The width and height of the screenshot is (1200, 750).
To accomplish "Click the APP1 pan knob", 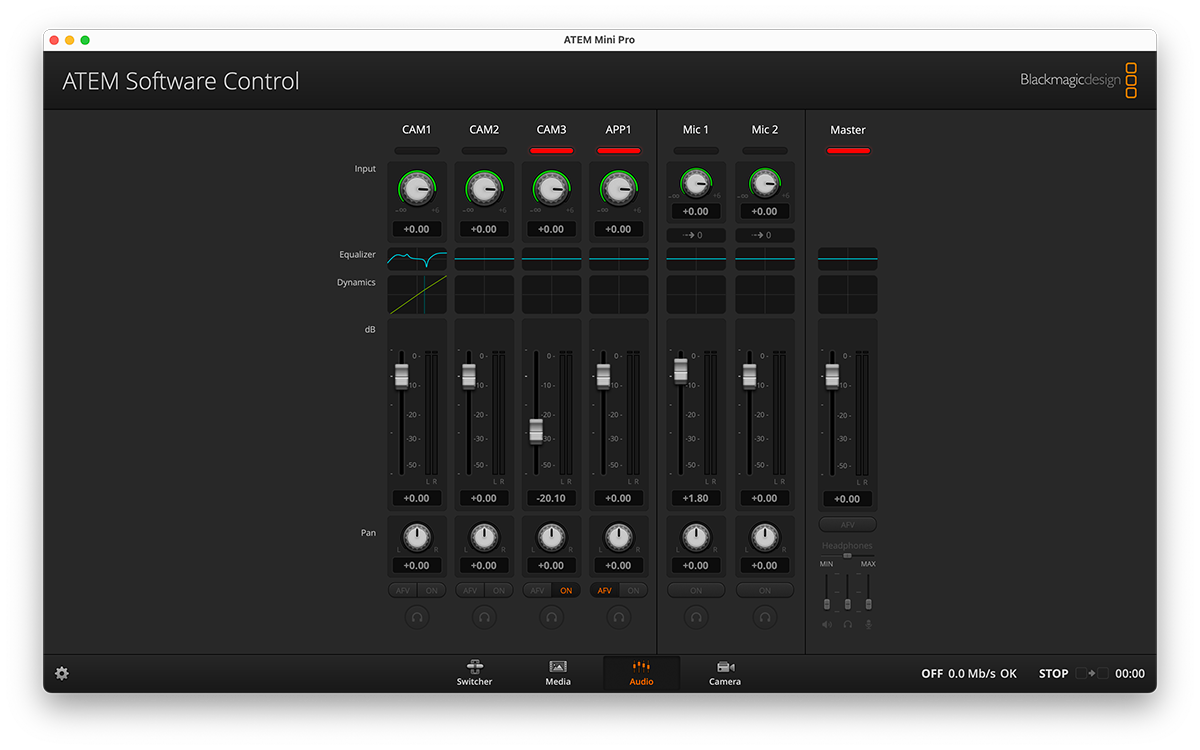I will (x=618, y=537).
